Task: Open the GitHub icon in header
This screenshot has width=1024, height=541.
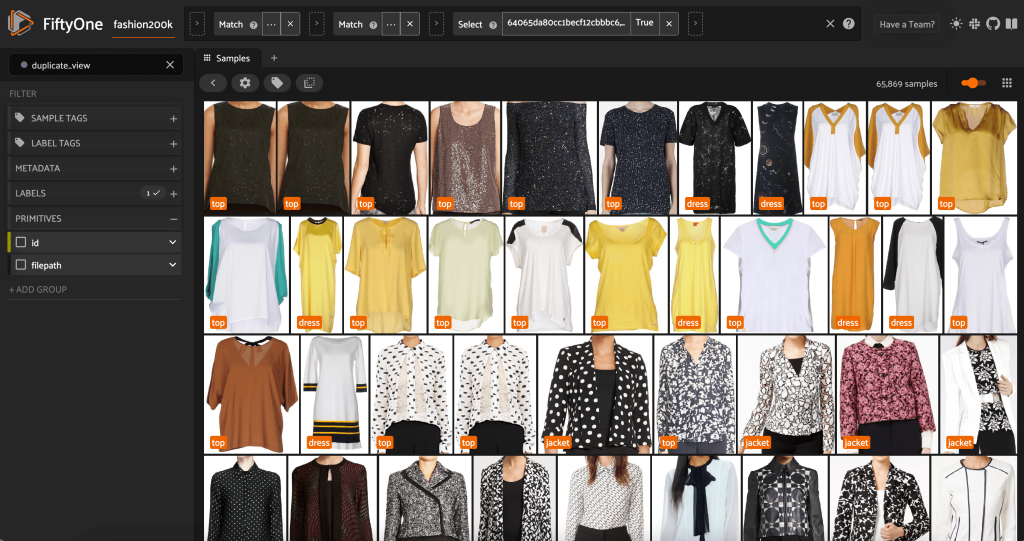Action: pos(992,23)
